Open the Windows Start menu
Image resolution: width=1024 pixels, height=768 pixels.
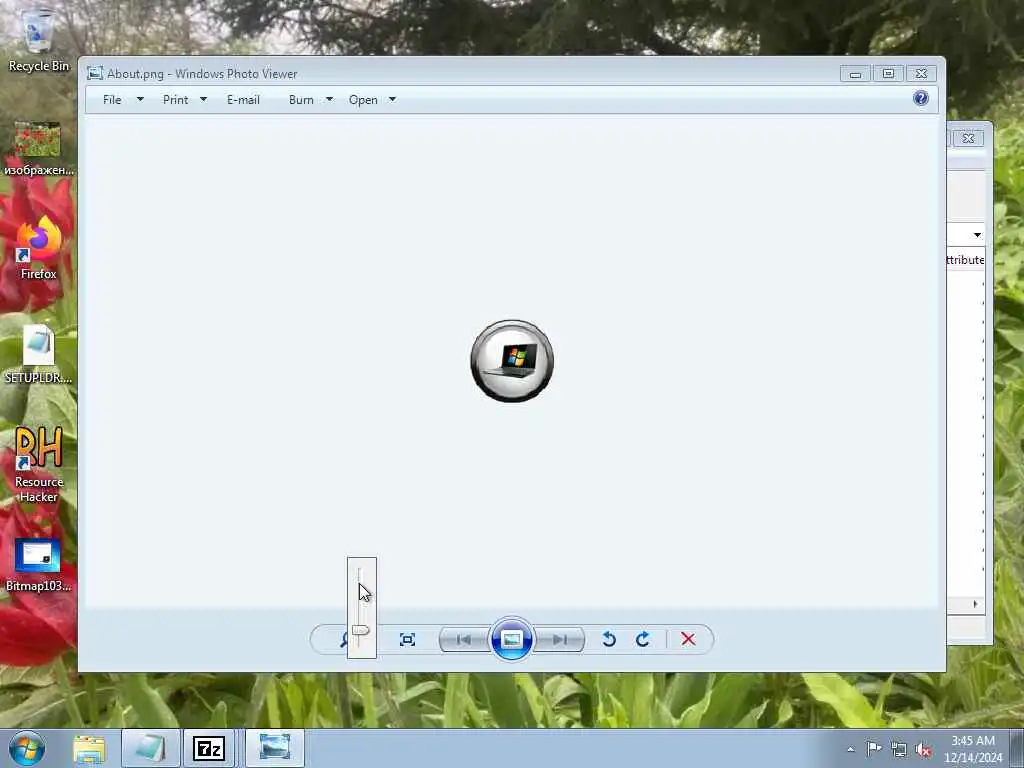27,748
